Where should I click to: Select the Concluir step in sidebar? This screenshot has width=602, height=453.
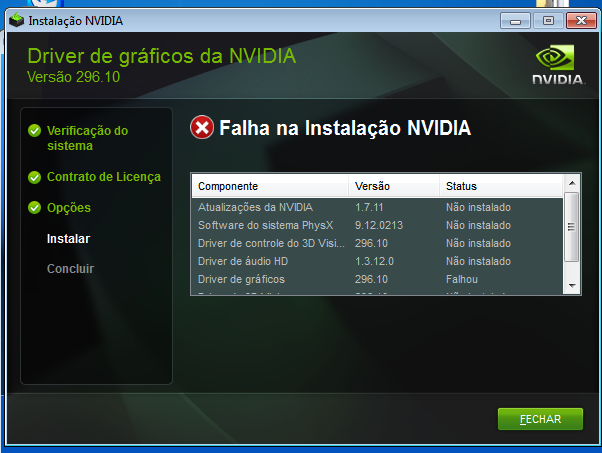tap(70, 269)
